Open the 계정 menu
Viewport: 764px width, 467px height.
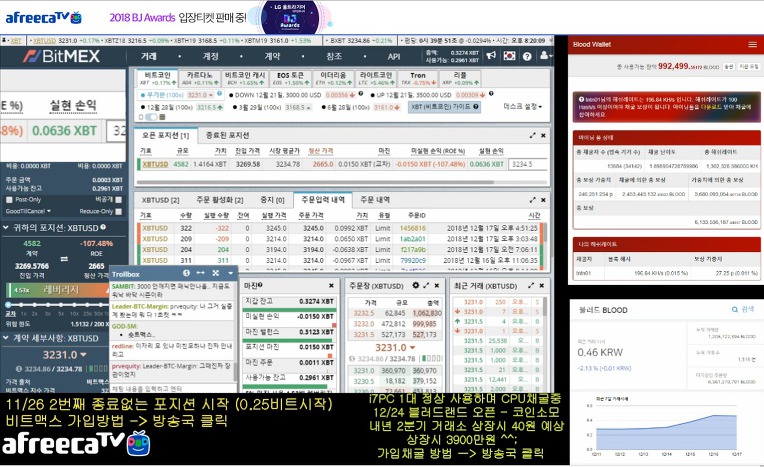click(x=210, y=57)
